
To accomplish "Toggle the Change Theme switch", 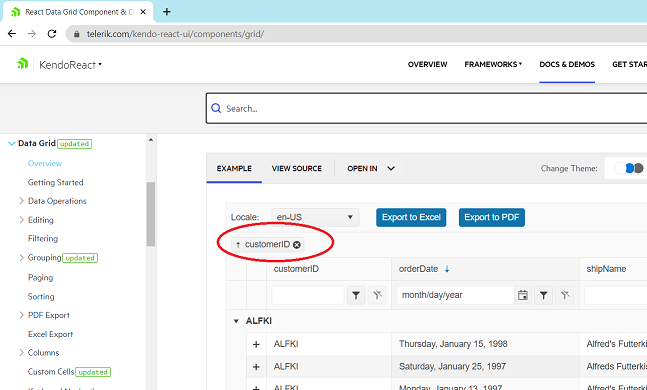I will 628,168.
